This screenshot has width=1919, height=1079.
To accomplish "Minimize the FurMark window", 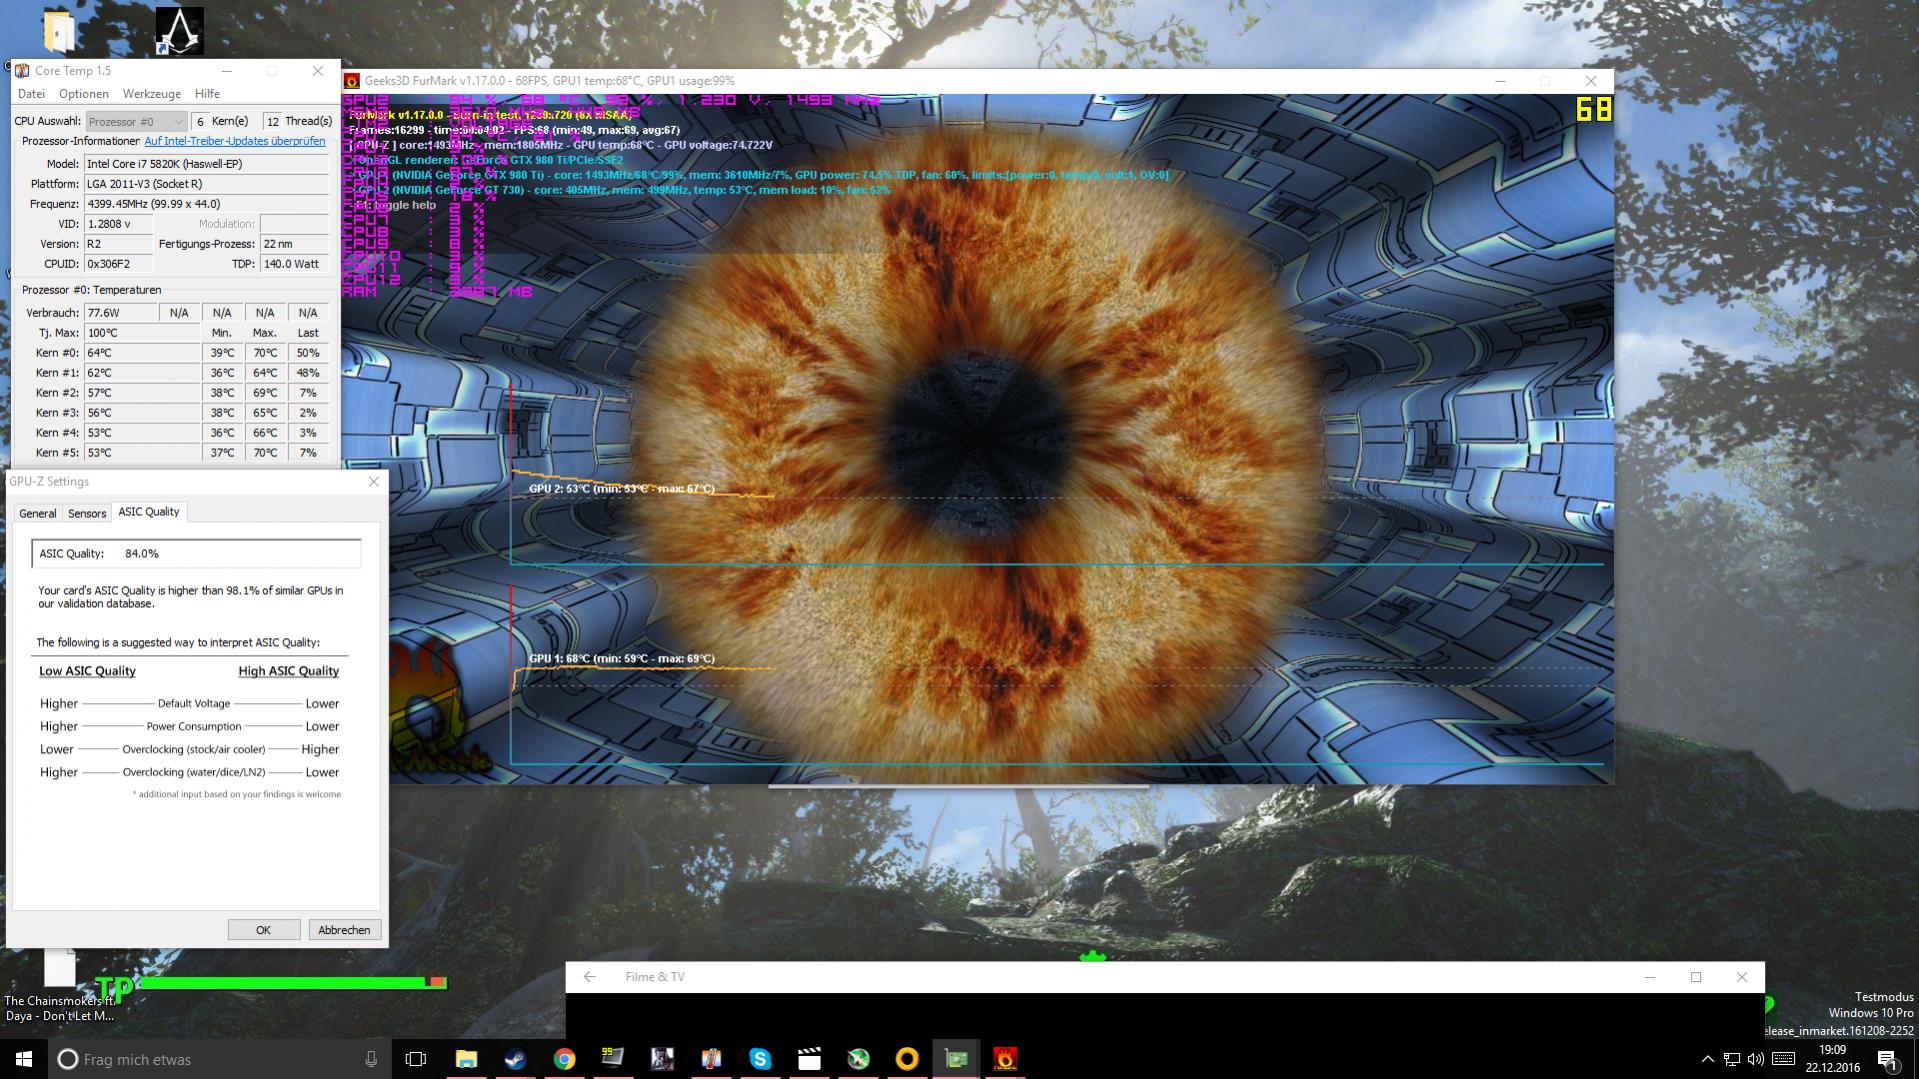I will point(1500,81).
